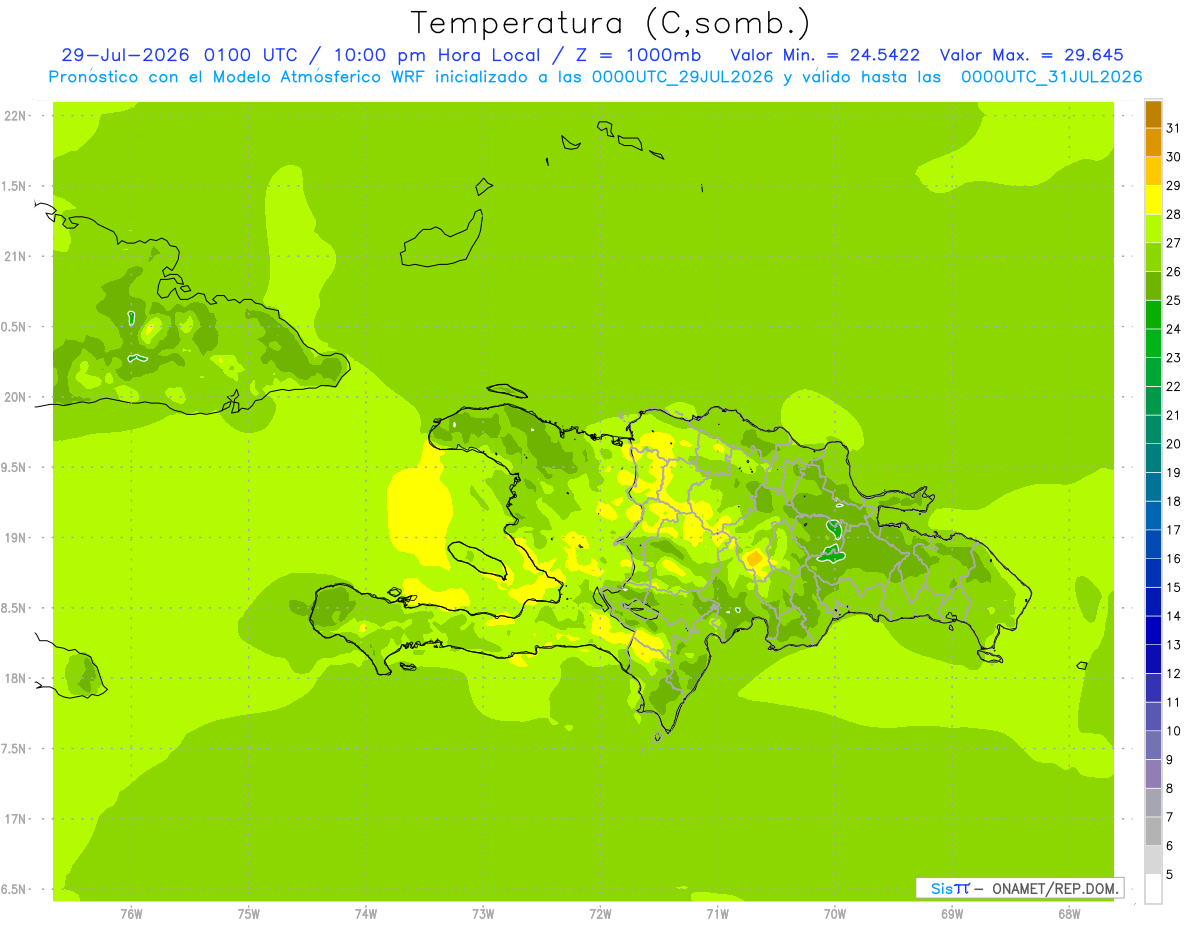
Task: Click legend color band between 16 and 17
Action: [1153, 545]
